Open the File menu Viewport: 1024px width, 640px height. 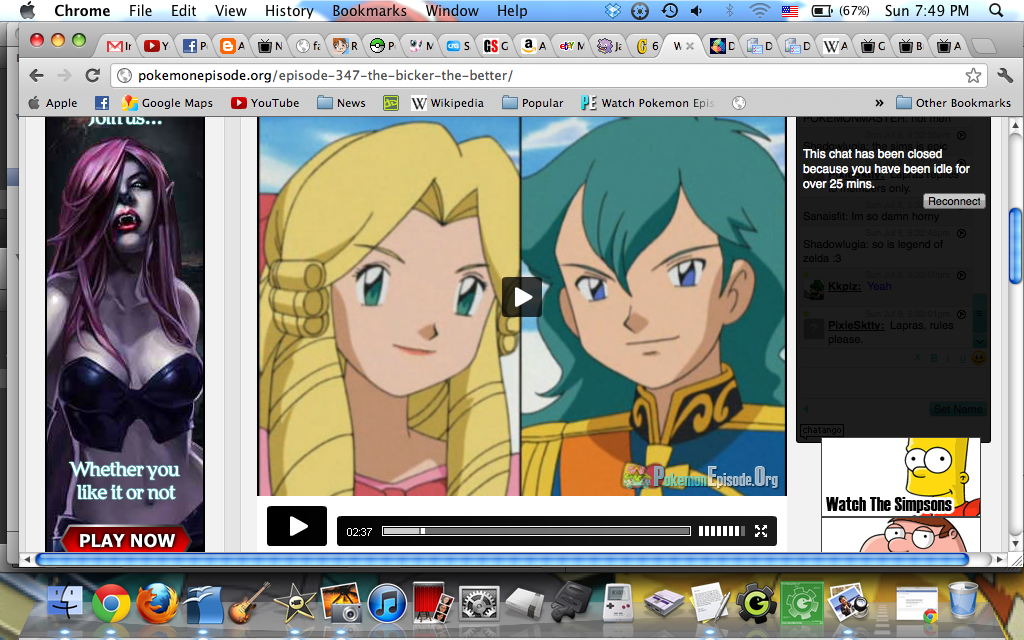(x=140, y=10)
